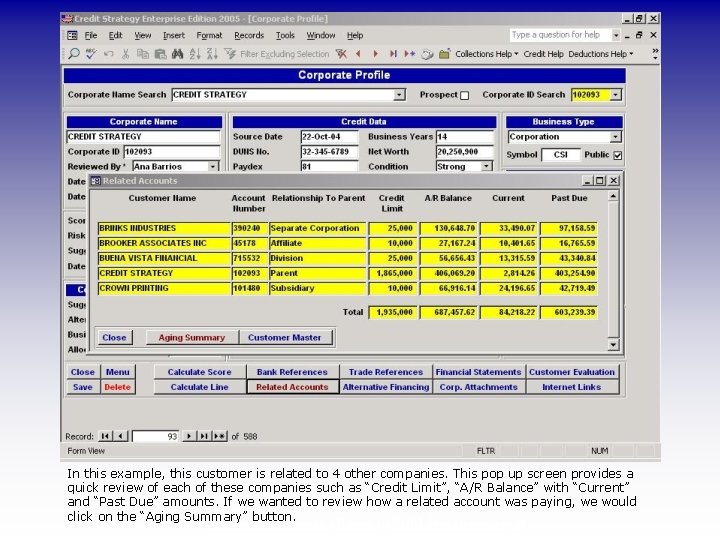This screenshot has height=540, width=720.
Task: Click Related Accounts window title icon
Action: (x=96, y=181)
